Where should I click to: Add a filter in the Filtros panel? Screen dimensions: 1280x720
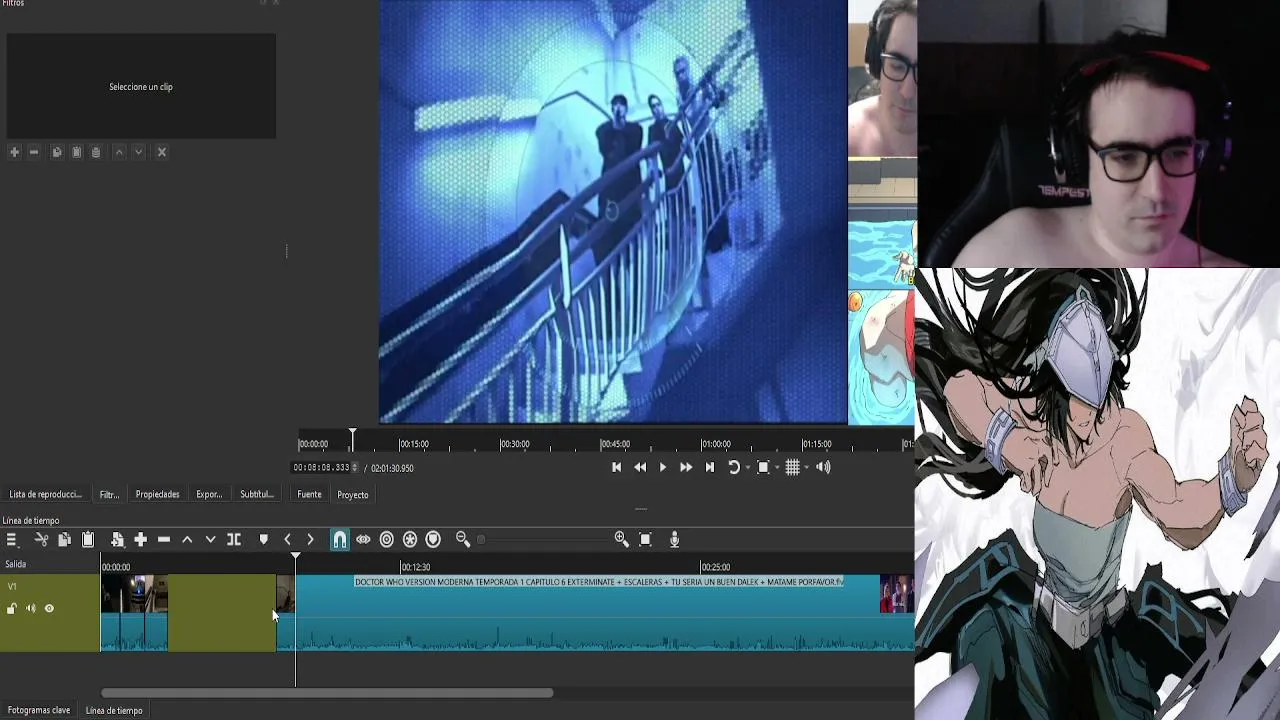[x=14, y=152]
